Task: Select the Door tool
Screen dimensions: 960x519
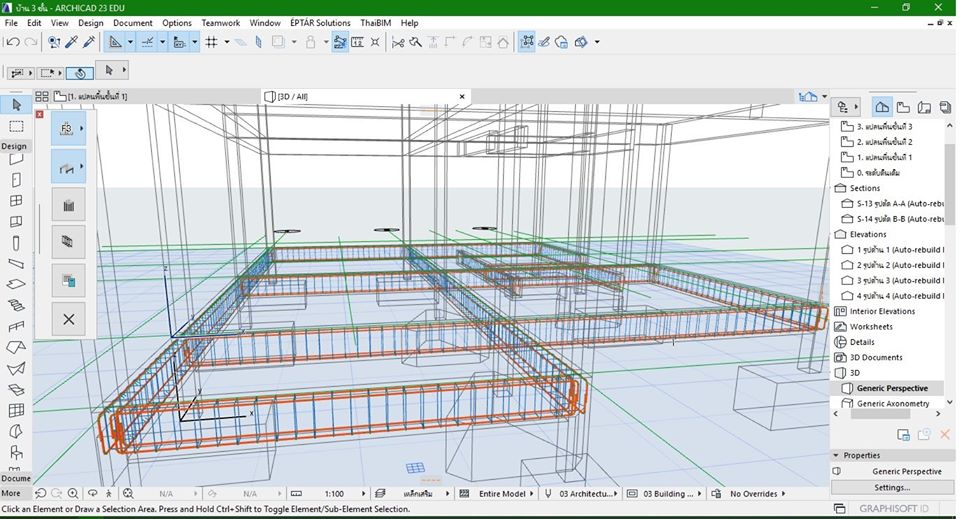Action: (17, 180)
